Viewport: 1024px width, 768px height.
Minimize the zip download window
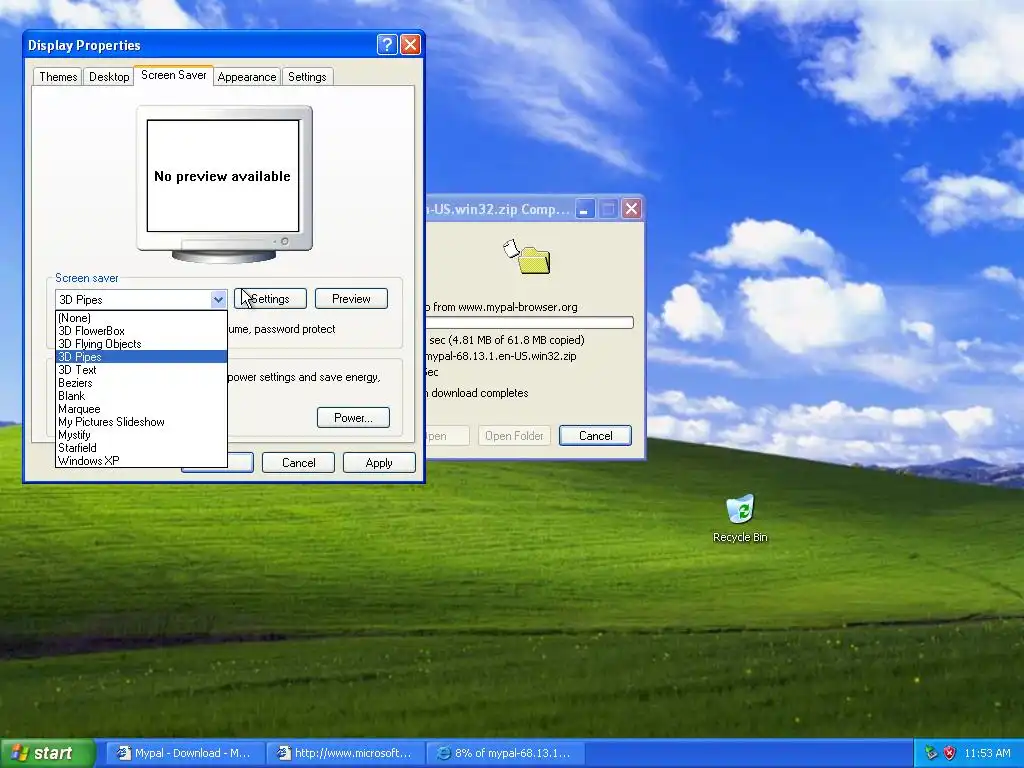coord(584,209)
